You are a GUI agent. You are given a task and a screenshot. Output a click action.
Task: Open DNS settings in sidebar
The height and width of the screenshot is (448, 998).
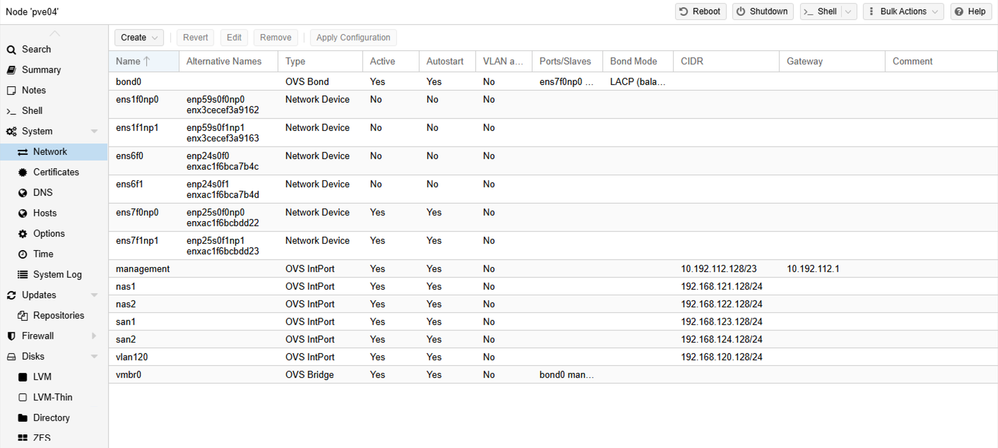click(x=42, y=193)
